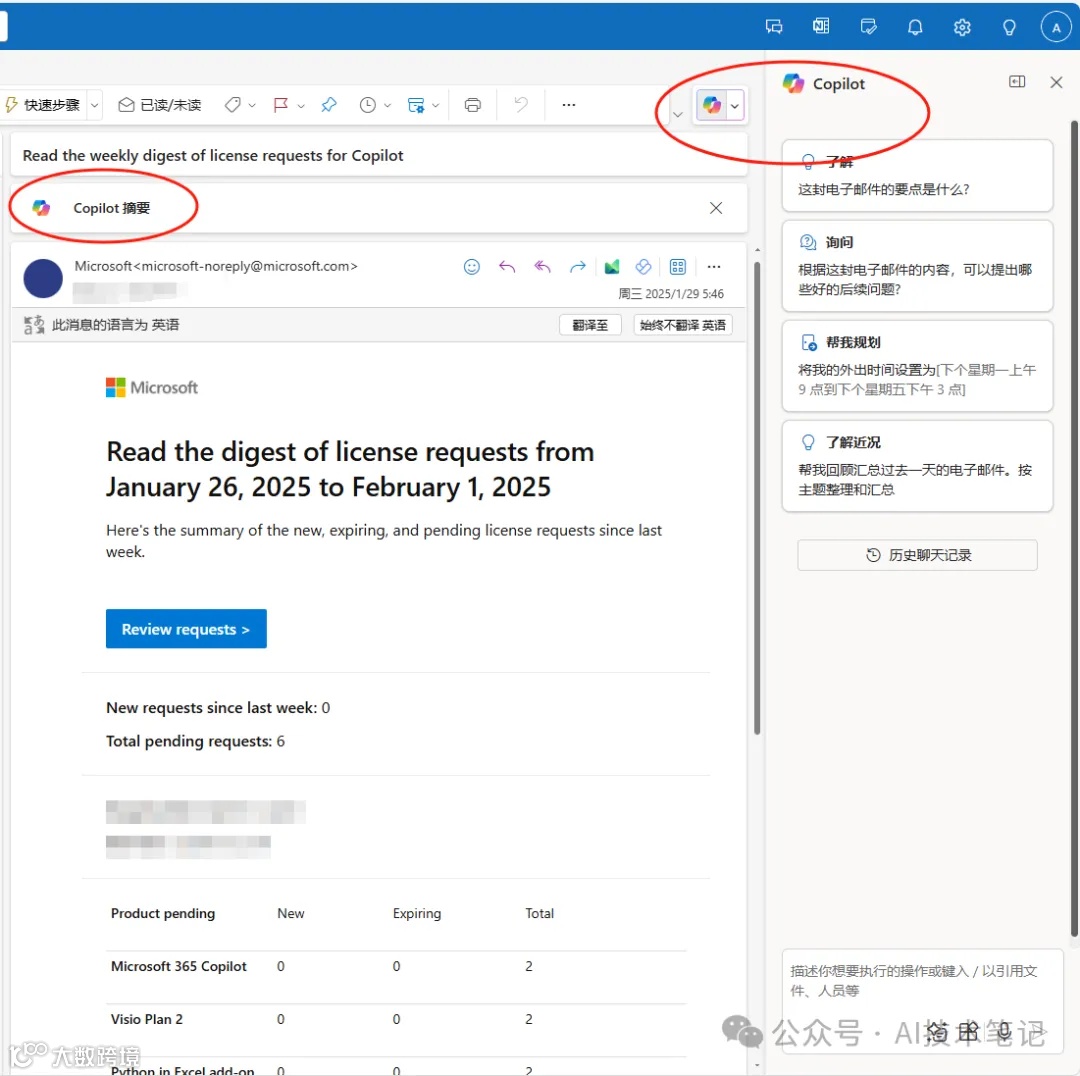
Task: Click the sender's round avatar
Action: pyautogui.click(x=43, y=278)
